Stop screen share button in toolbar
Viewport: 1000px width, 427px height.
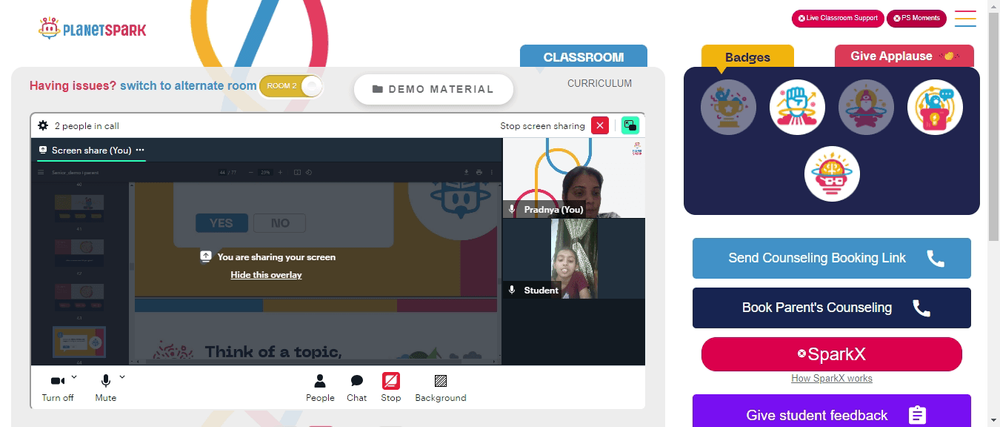coord(391,388)
